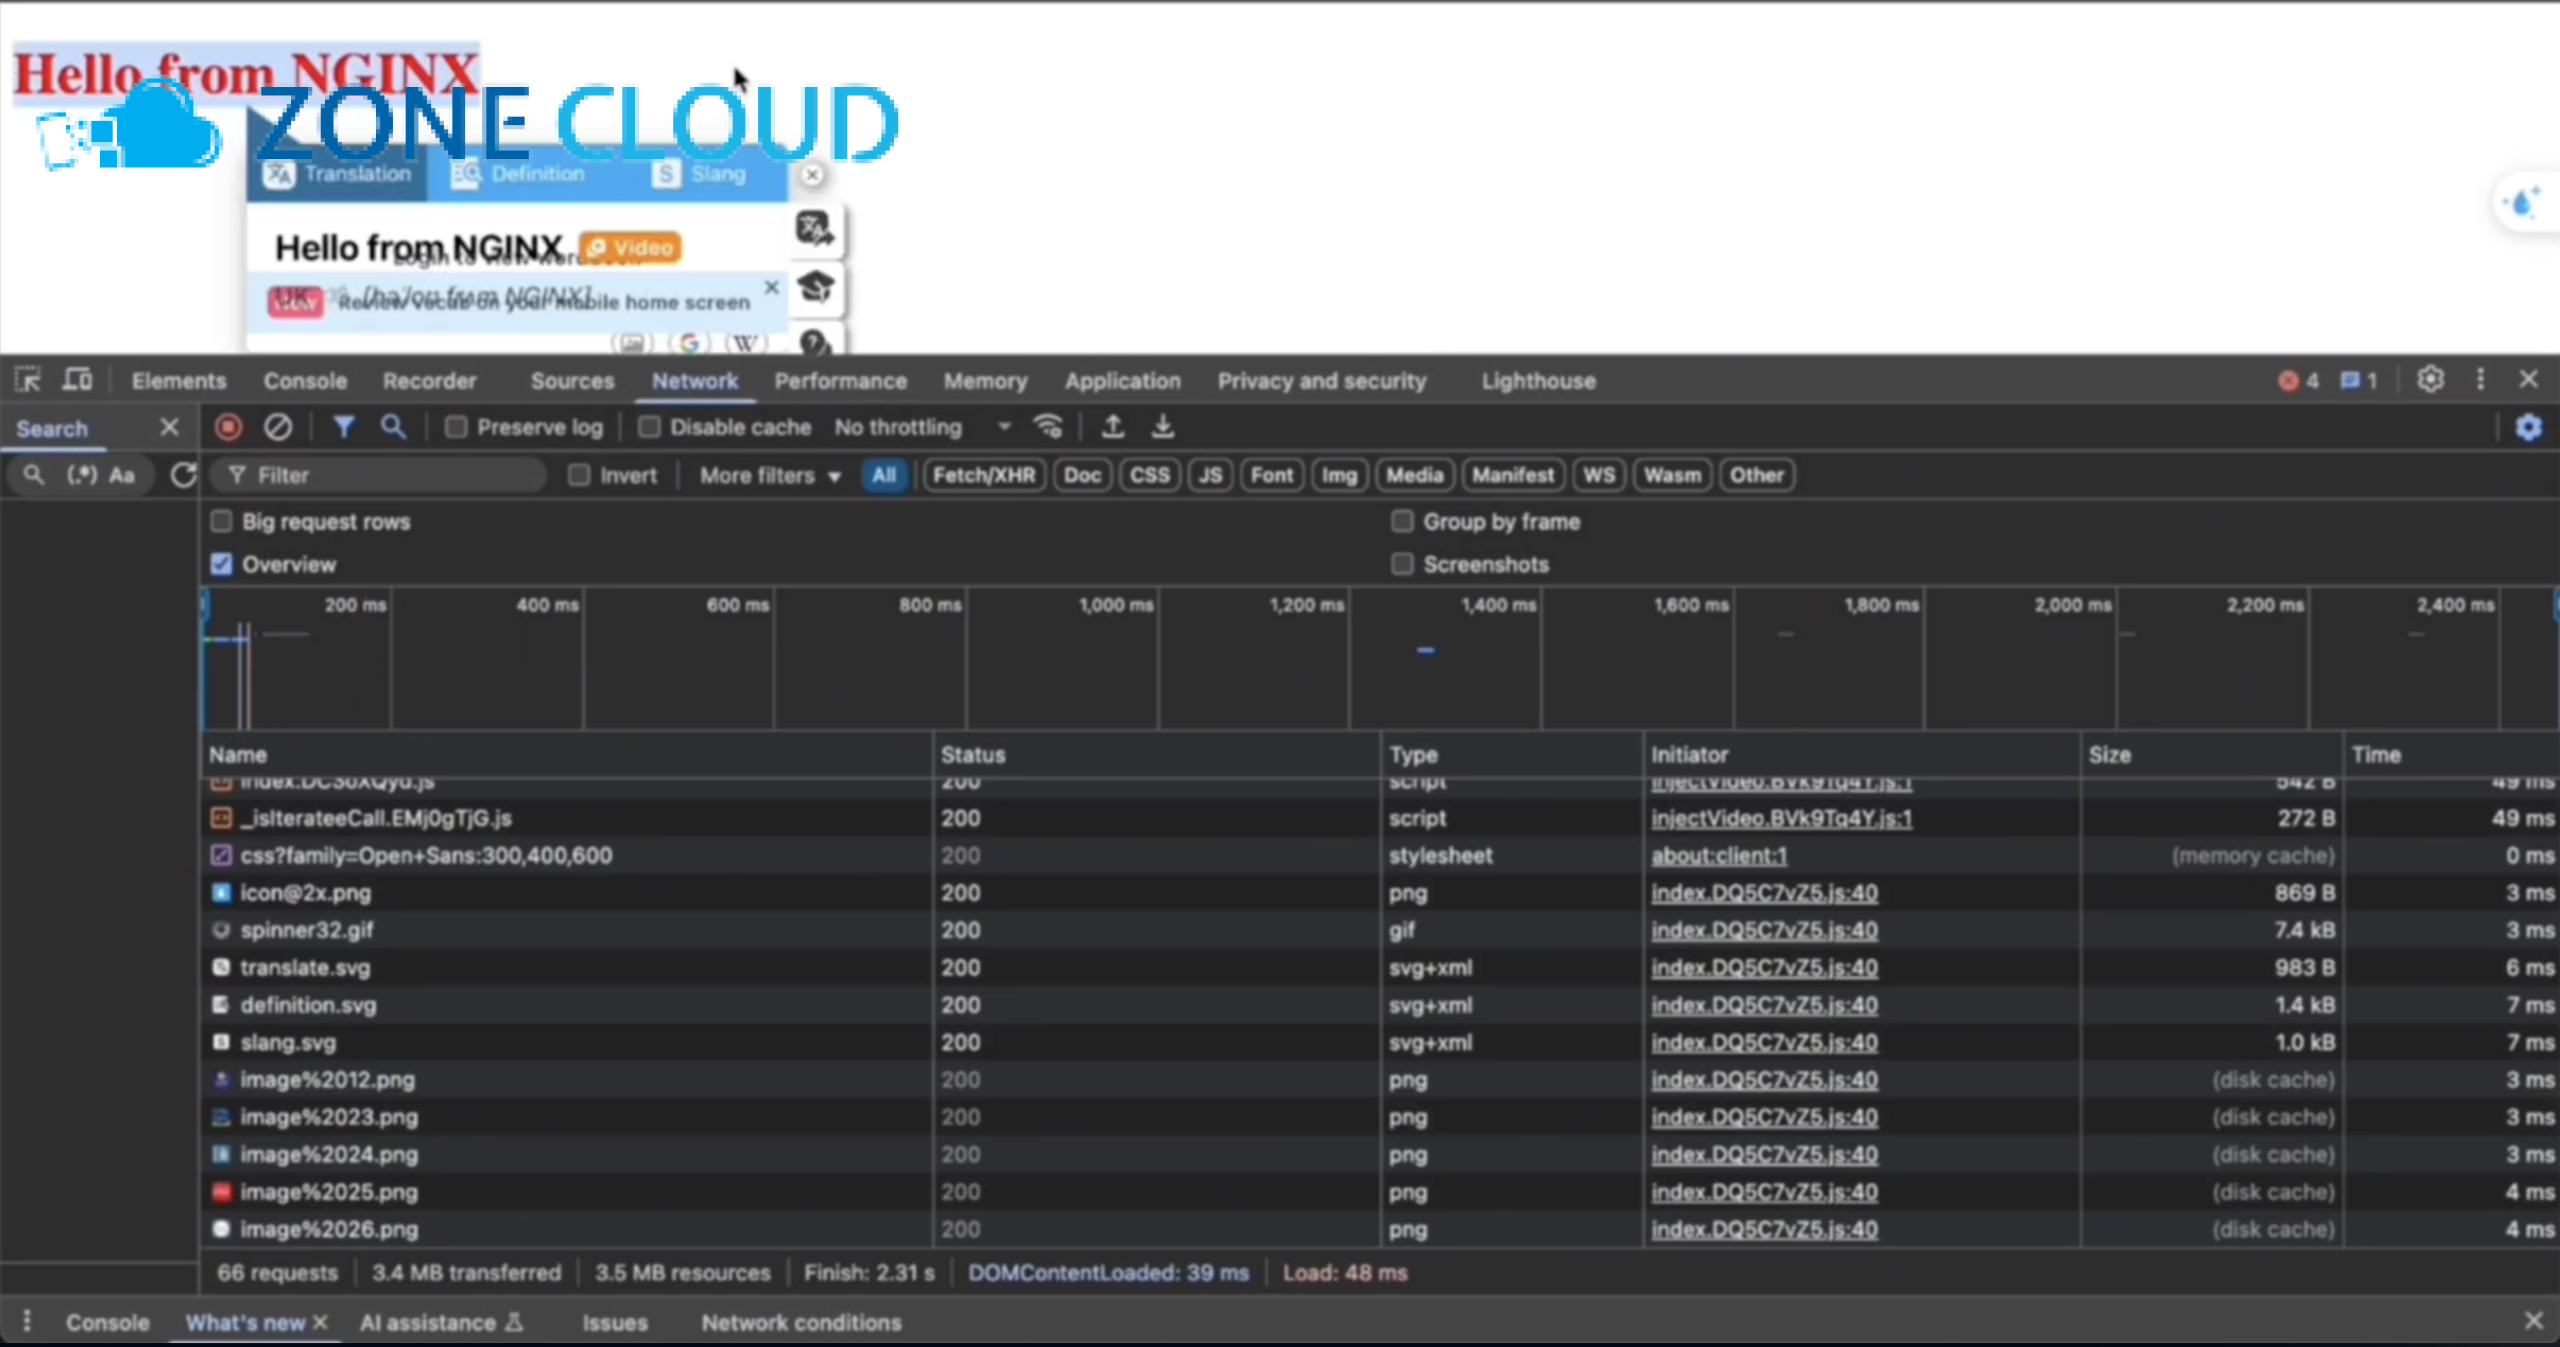Viewport: 2560px width, 1347px height.
Task: Open the Lighthouse tab
Action: tap(1538, 381)
